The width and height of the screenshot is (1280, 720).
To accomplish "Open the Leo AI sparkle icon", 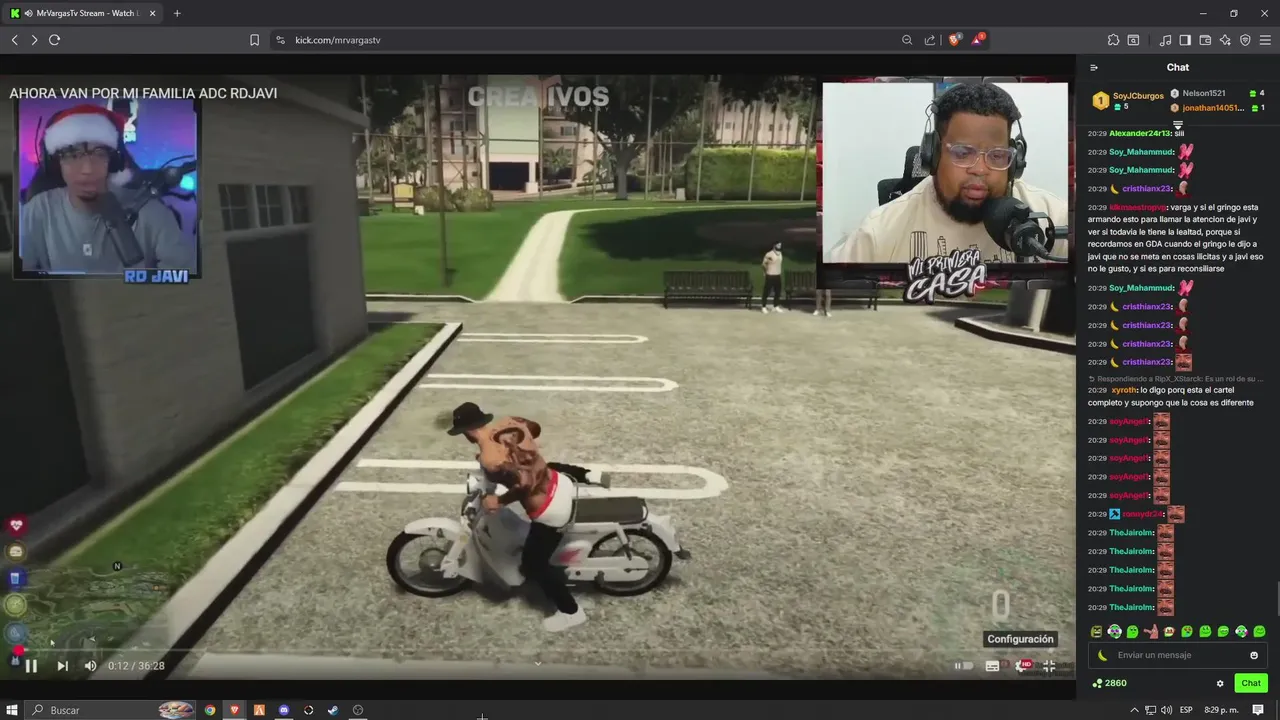I will coord(1225,40).
